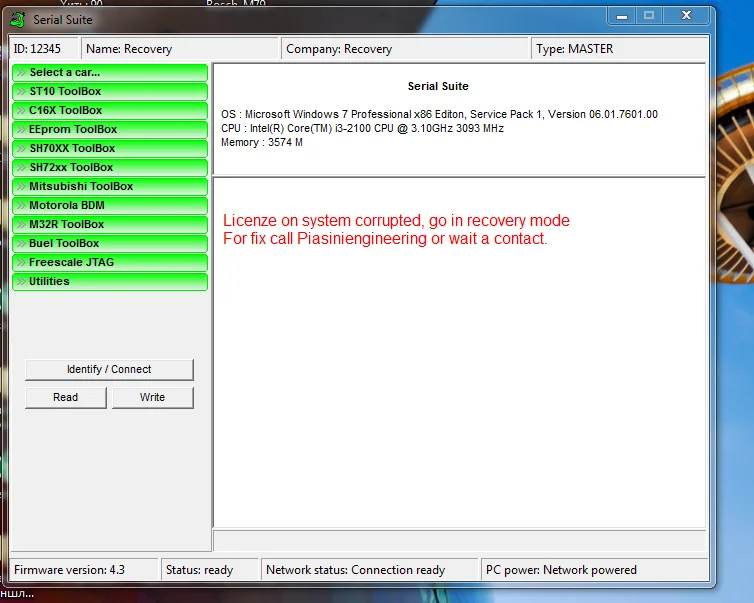Viewport: 754px width, 603px height.
Task: Minimize the Serial Suite window
Action: click(x=622, y=16)
